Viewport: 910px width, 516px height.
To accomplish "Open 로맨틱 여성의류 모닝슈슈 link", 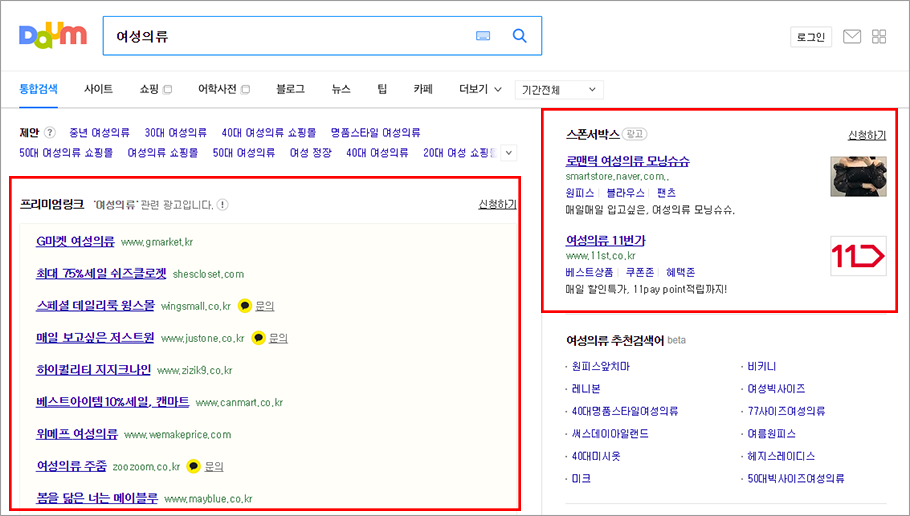I will [x=627, y=161].
